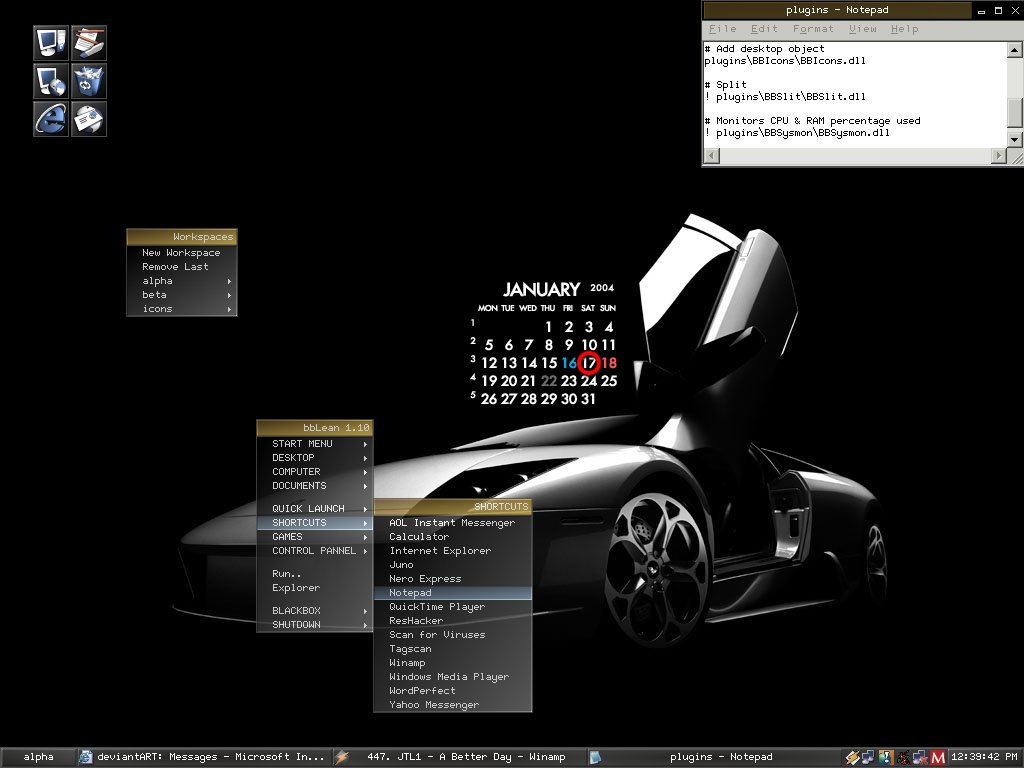The width and height of the screenshot is (1024, 768).
Task: Choose New Workspace in Workspaces menu
Action: coord(182,253)
